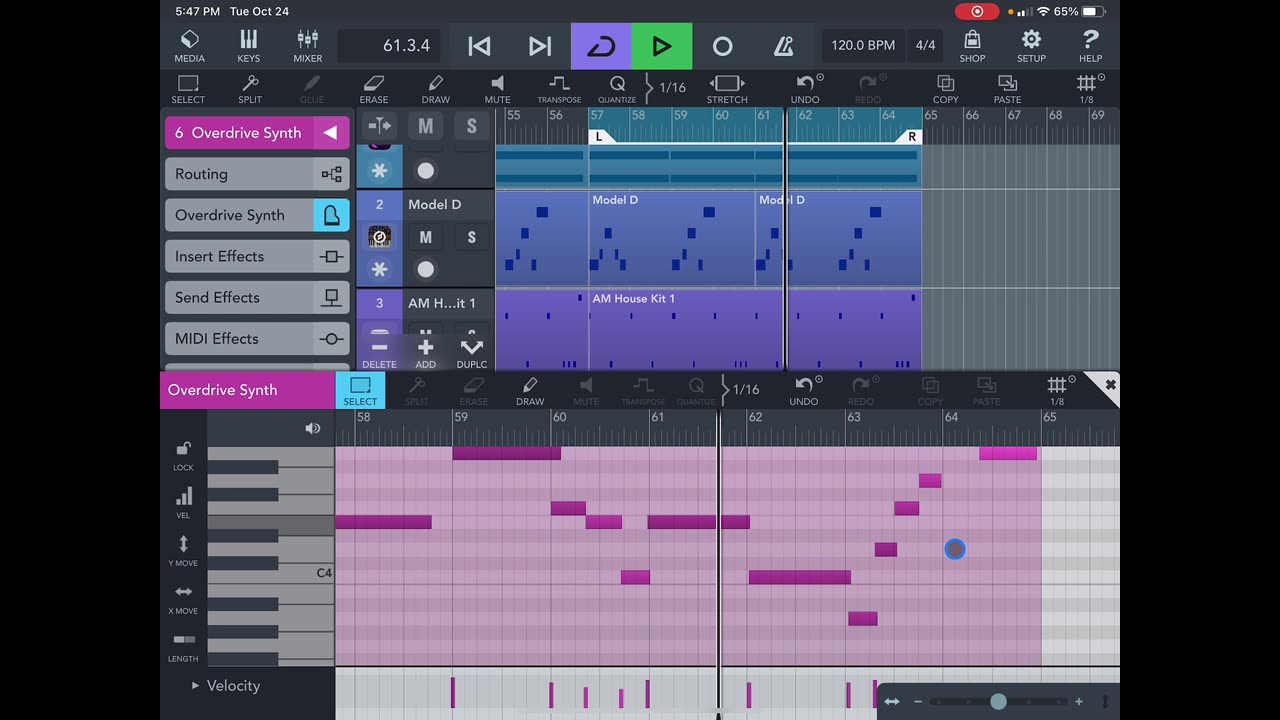Viewport: 1280px width, 720px height.
Task: Jump to the previous marker
Action: 479,46
